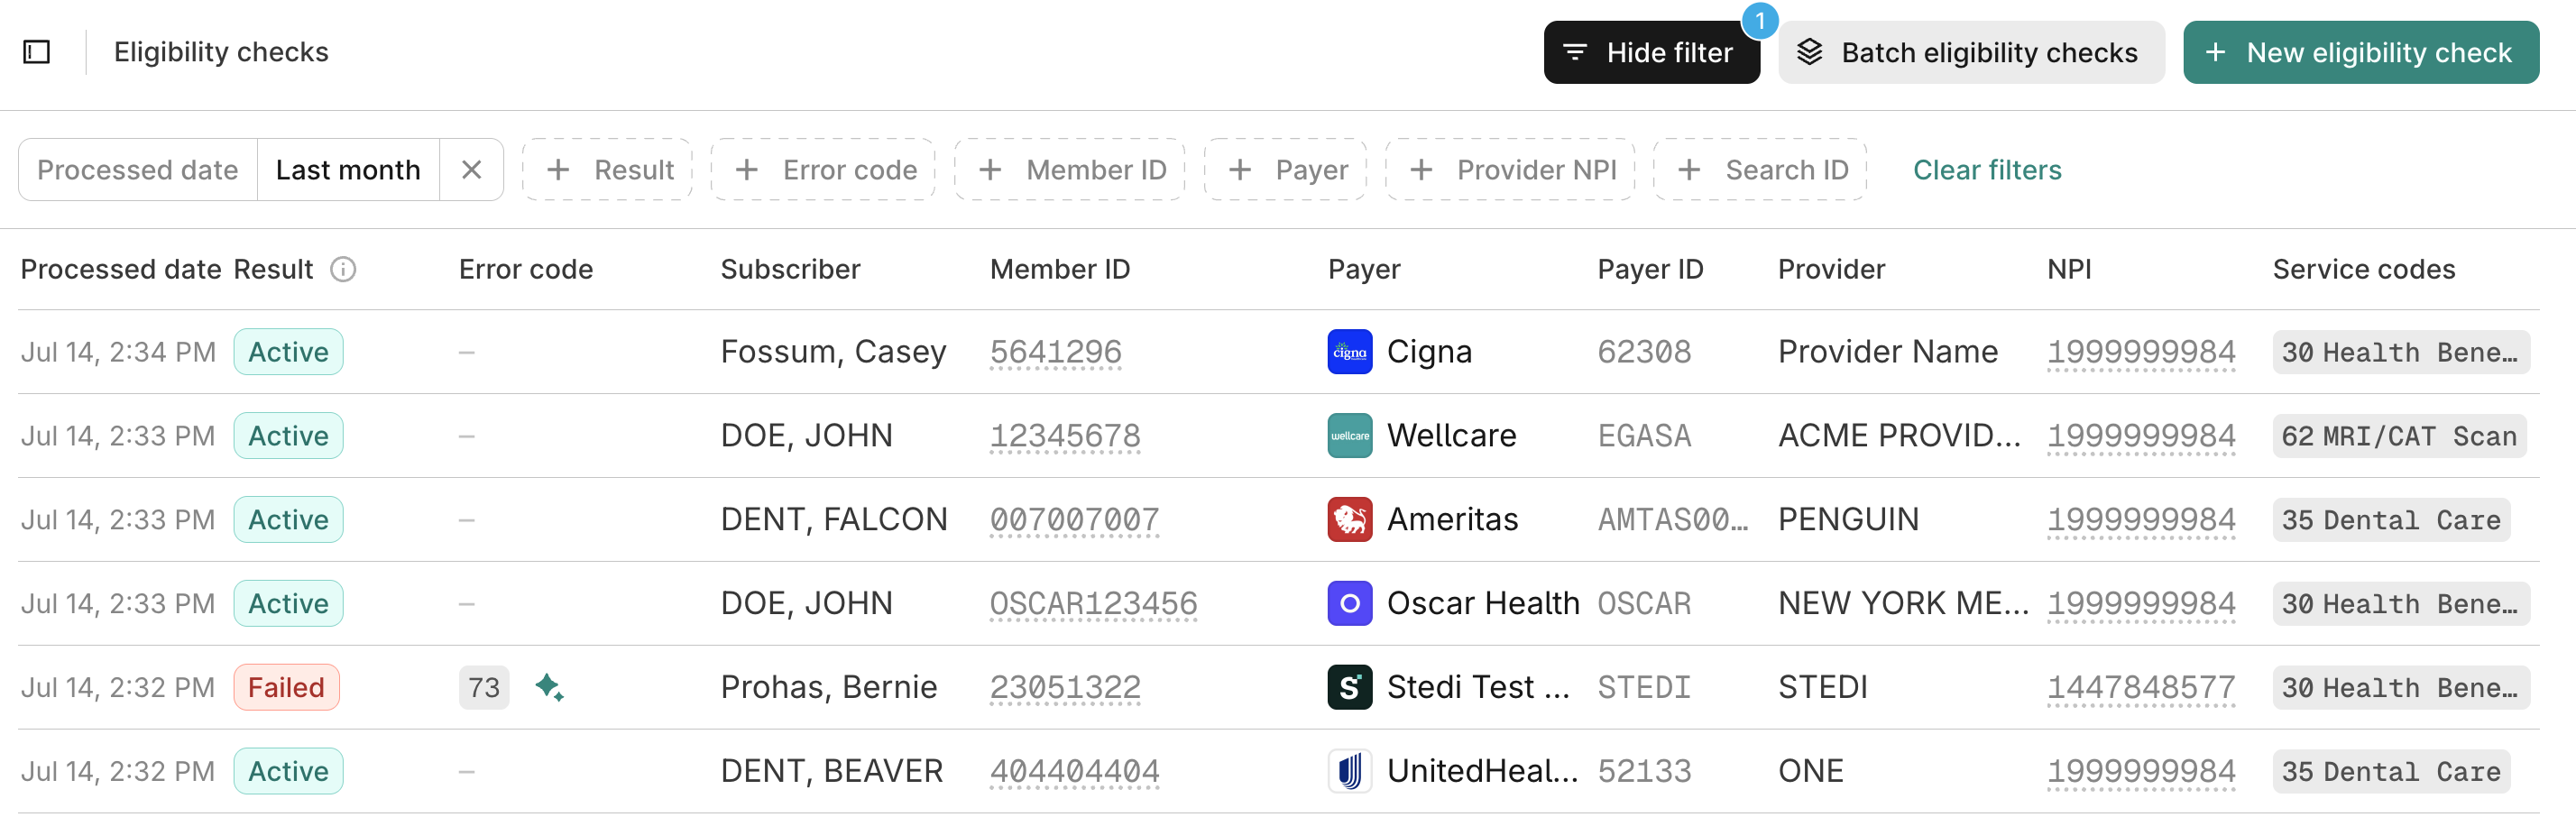2576x817 pixels.
Task: Add a Result filter
Action: [608, 170]
